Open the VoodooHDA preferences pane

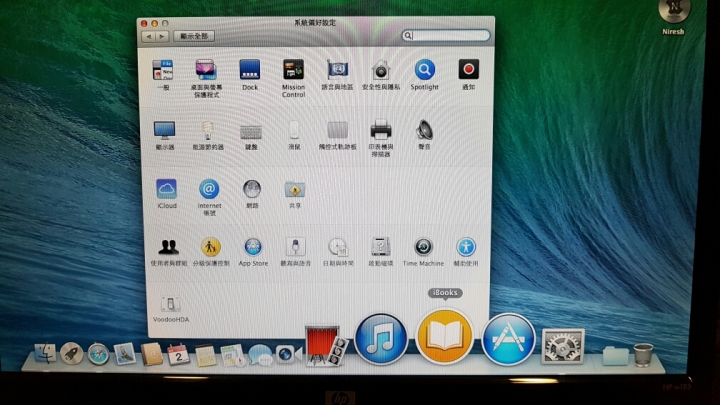point(170,304)
